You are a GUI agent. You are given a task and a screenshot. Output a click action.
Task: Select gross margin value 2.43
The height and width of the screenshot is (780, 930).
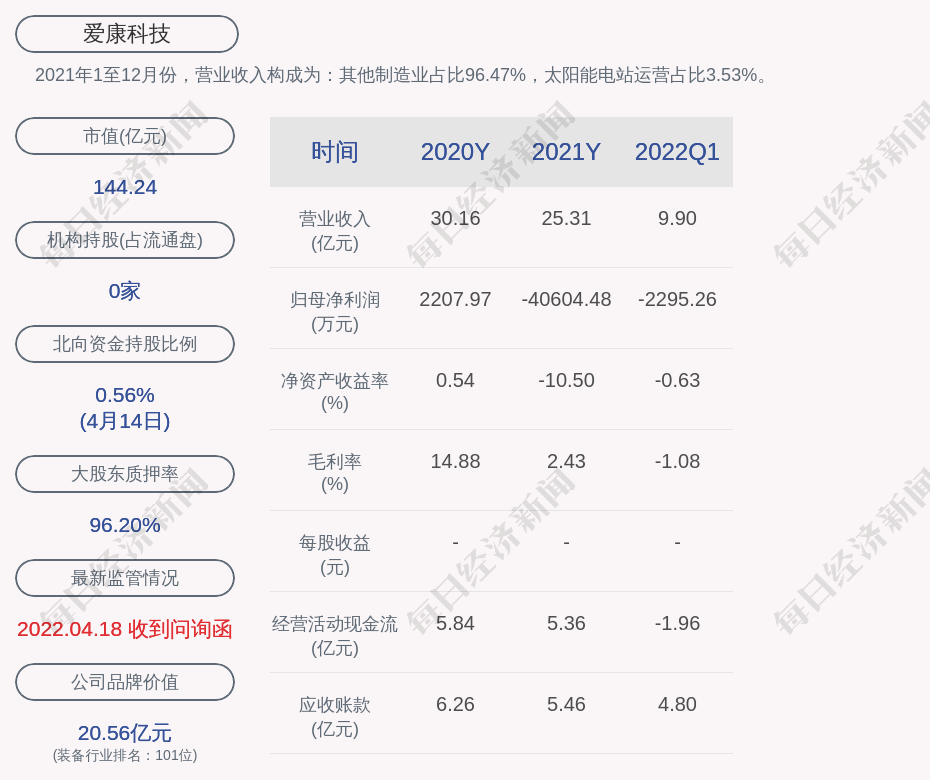(x=566, y=461)
